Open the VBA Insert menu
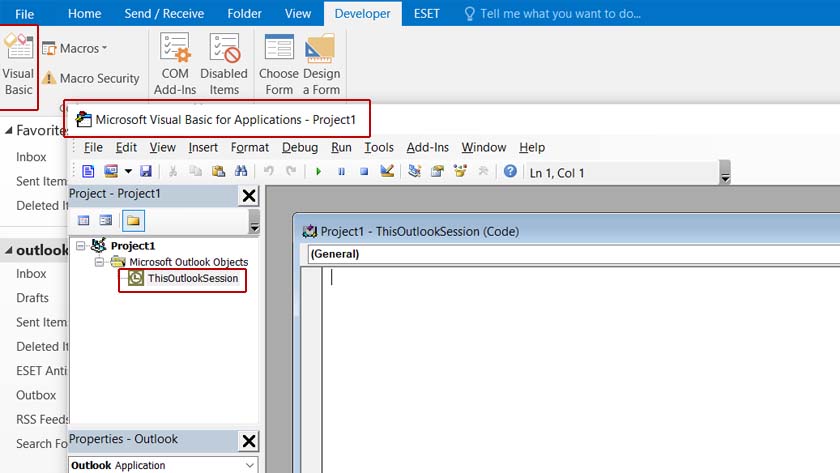Image resolution: width=840 pixels, height=473 pixels. coord(203,147)
